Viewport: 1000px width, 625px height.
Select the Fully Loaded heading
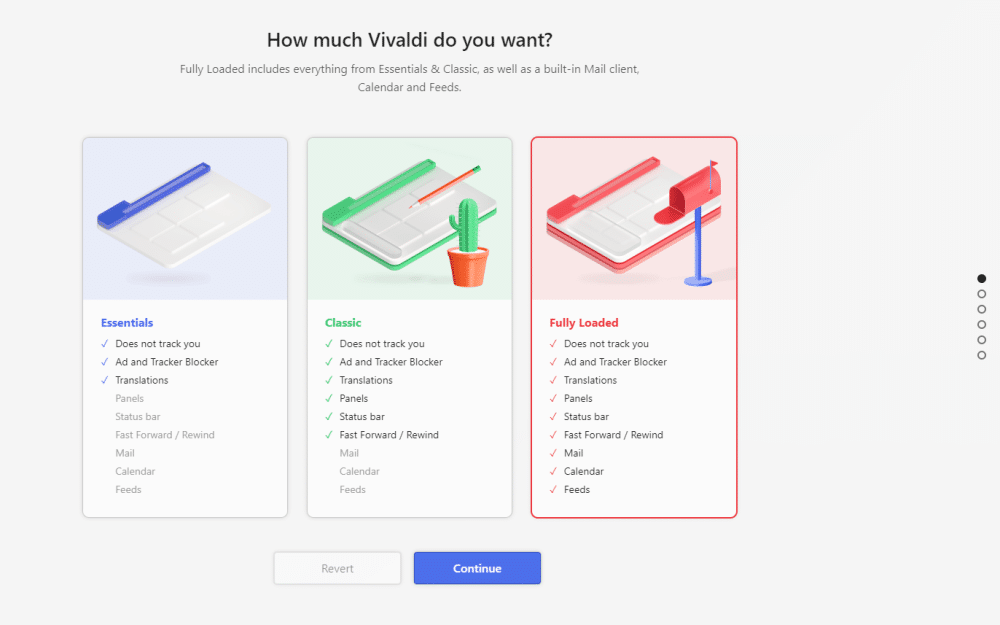(584, 323)
